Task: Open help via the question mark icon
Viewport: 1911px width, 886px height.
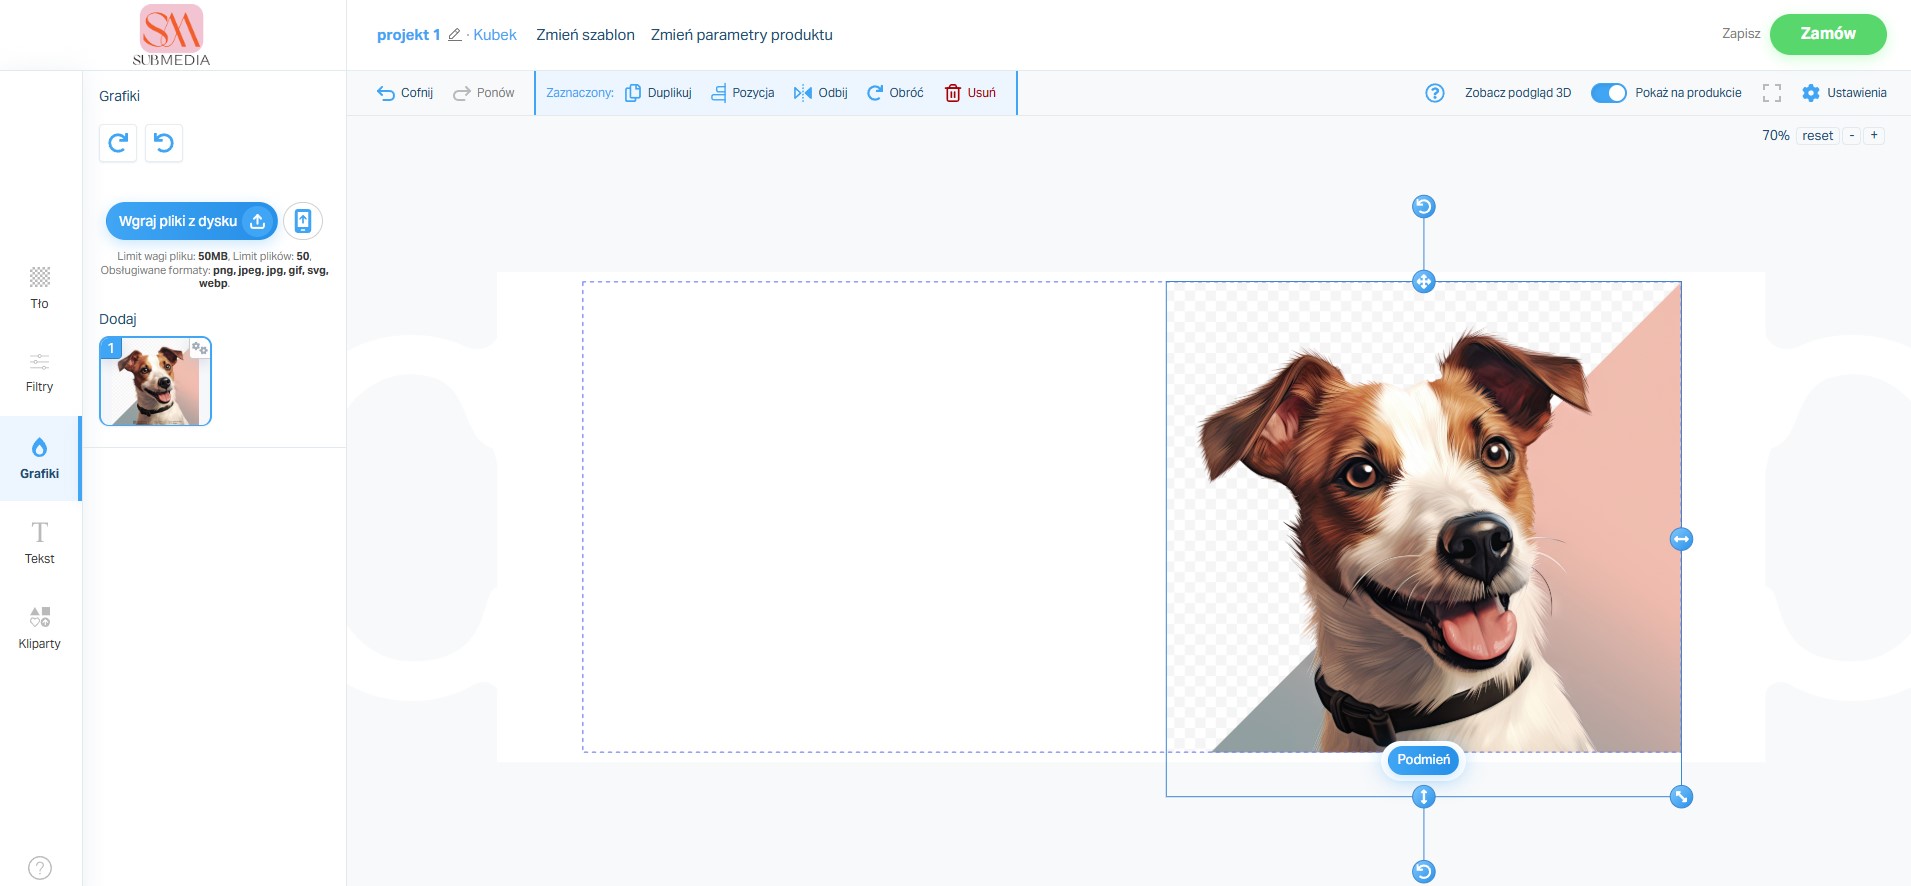Action: click(1434, 93)
